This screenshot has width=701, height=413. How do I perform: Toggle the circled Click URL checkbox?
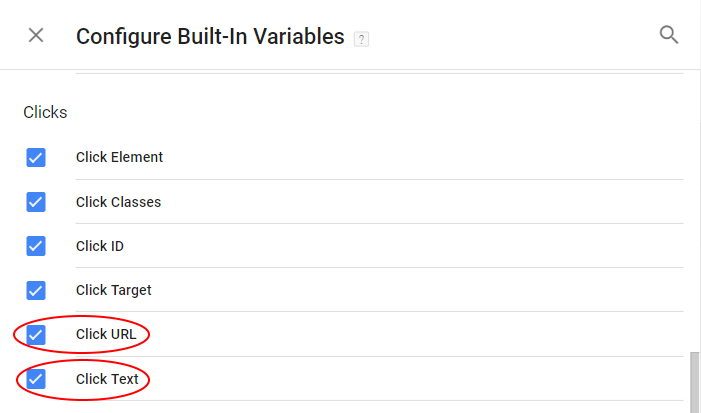(36, 334)
